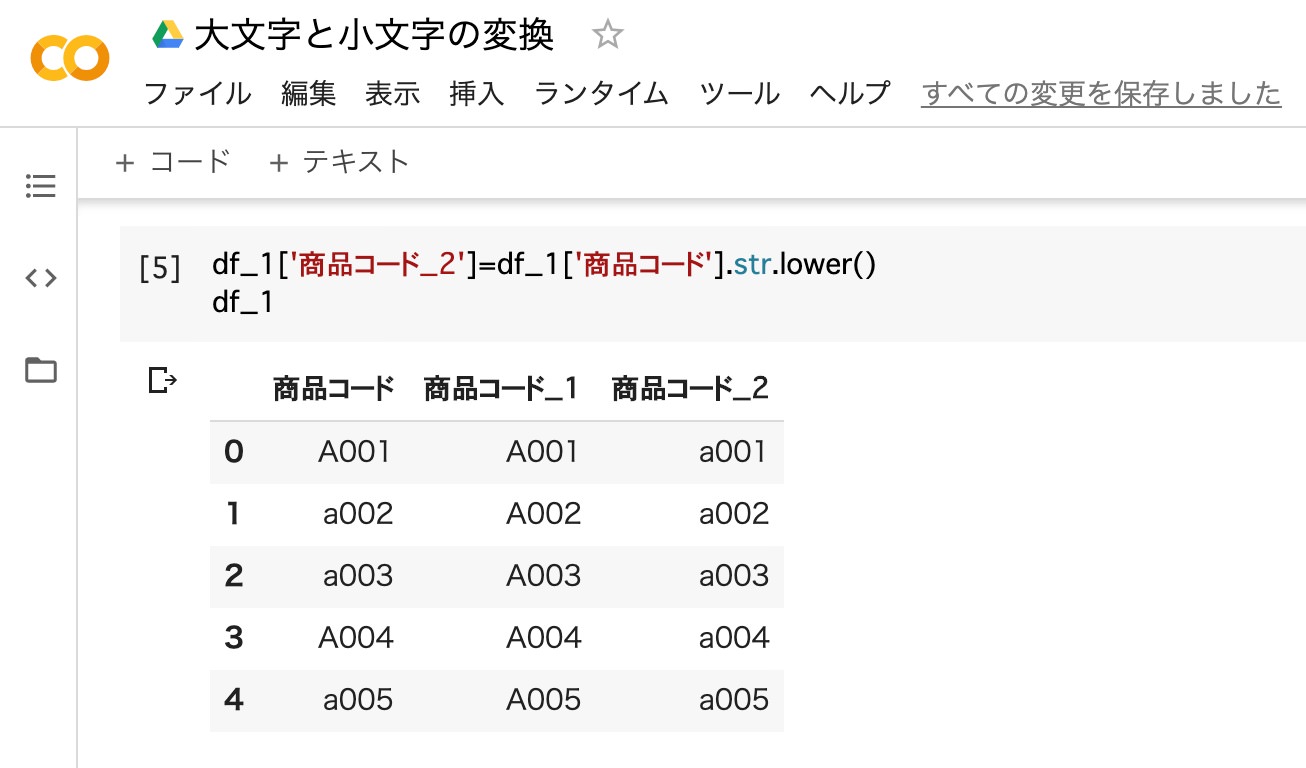Open the ツール menu
The image size is (1306, 768).
[x=739, y=94]
